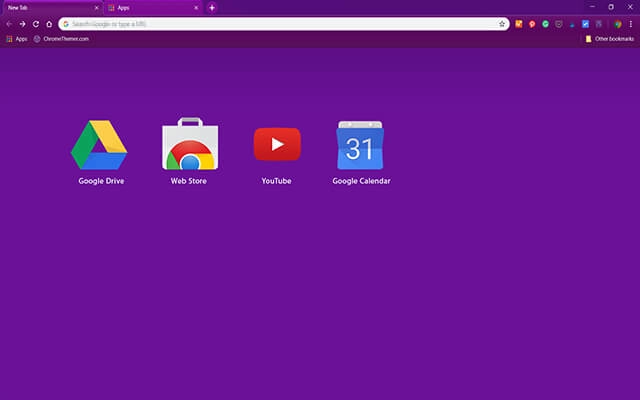Reload the current page
The width and height of the screenshot is (640, 400).
(36, 24)
